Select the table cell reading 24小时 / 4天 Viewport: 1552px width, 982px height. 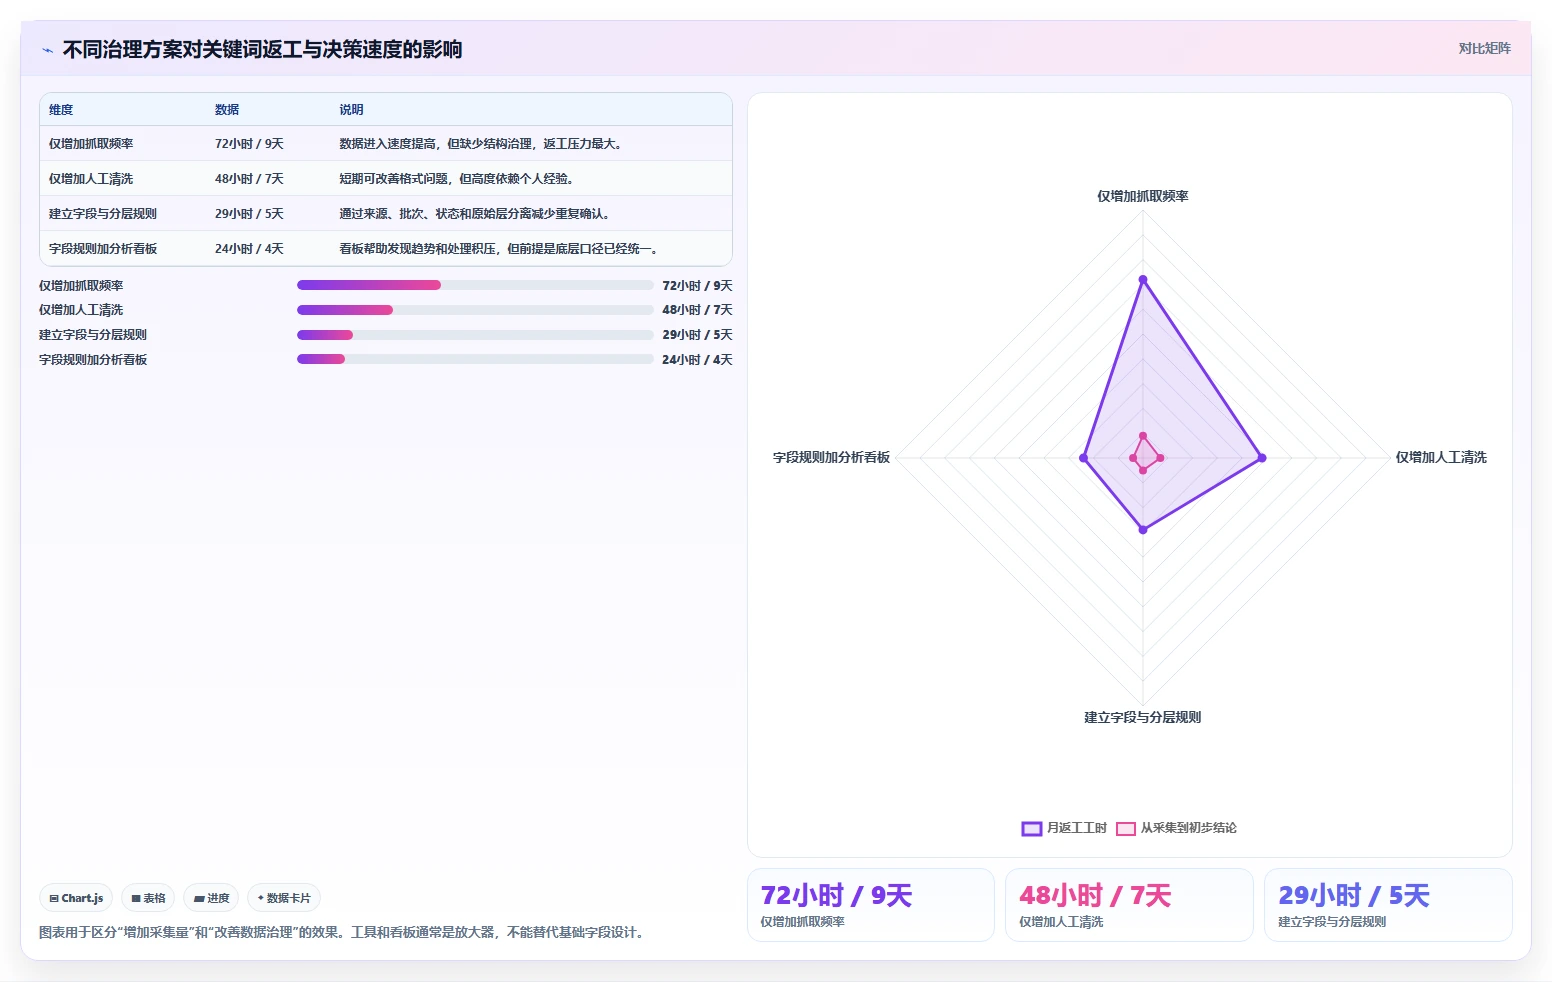click(x=249, y=249)
